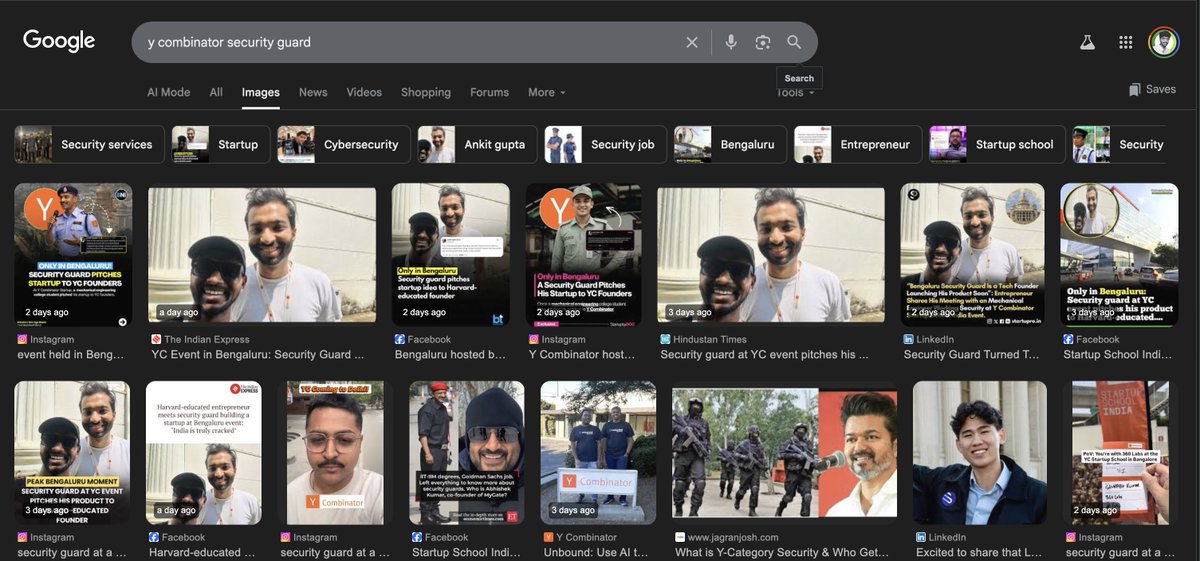
Task: Click the Google logo
Action: (x=59, y=41)
